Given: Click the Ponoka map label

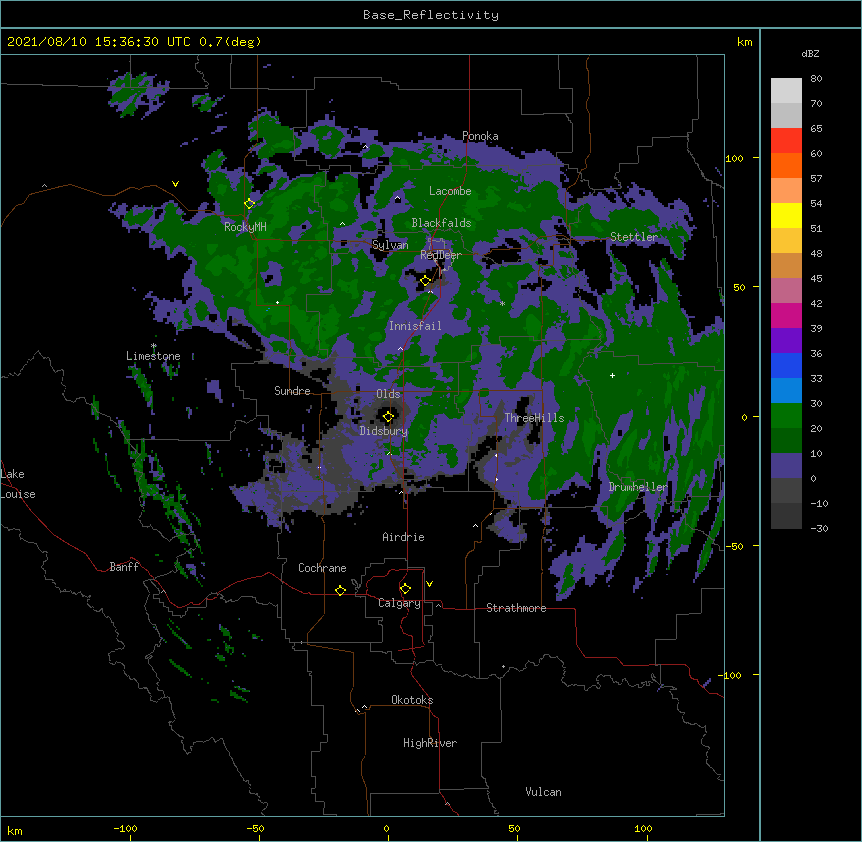Looking at the screenshot, I should [x=480, y=136].
